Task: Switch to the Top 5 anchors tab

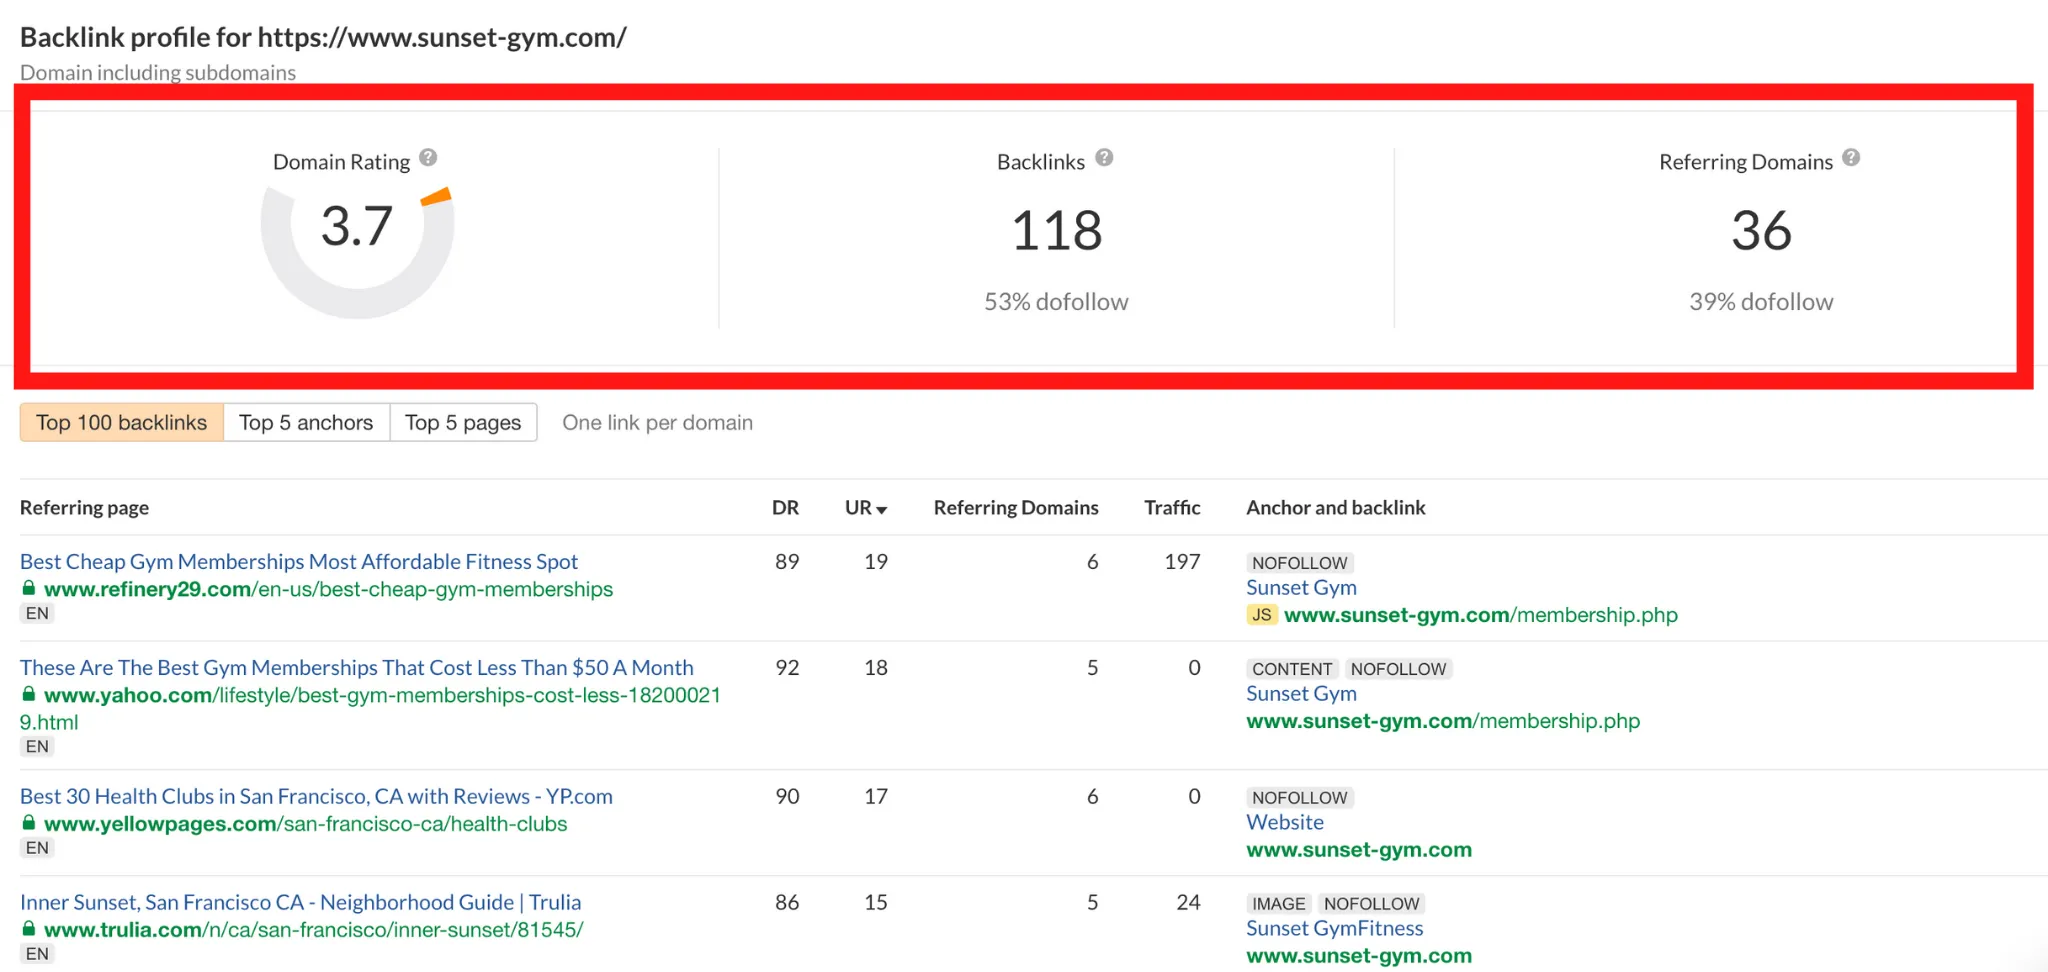Action: [x=306, y=423]
